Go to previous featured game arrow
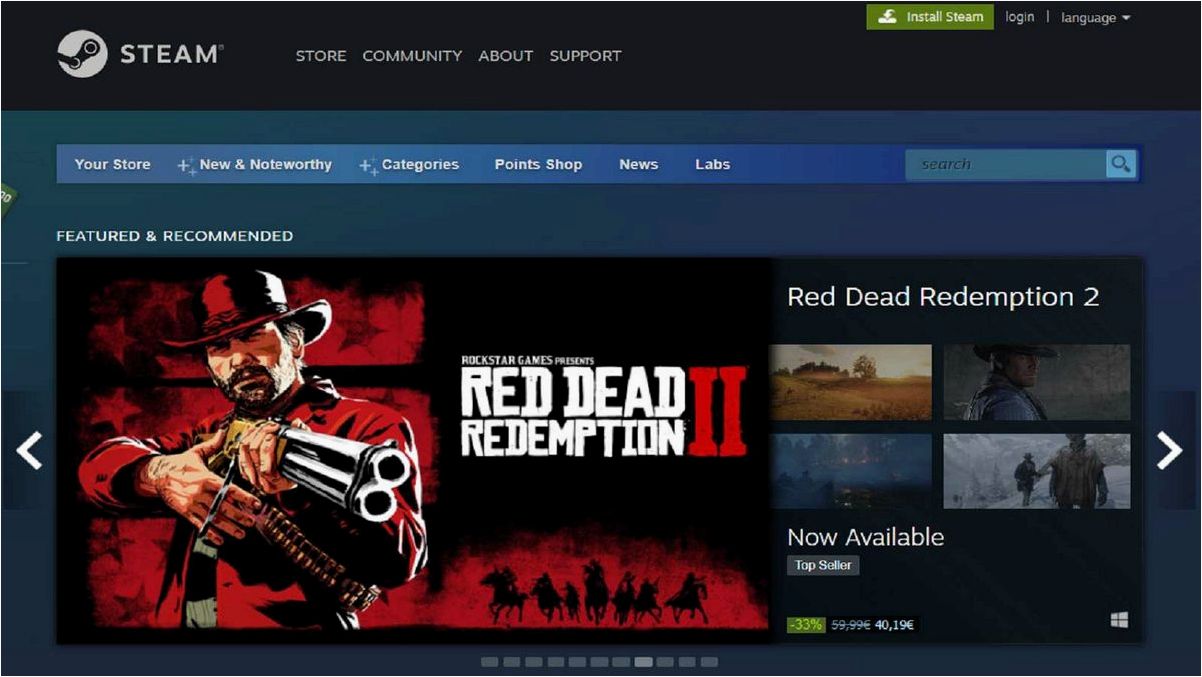This screenshot has height=677, width=1202. (29, 451)
